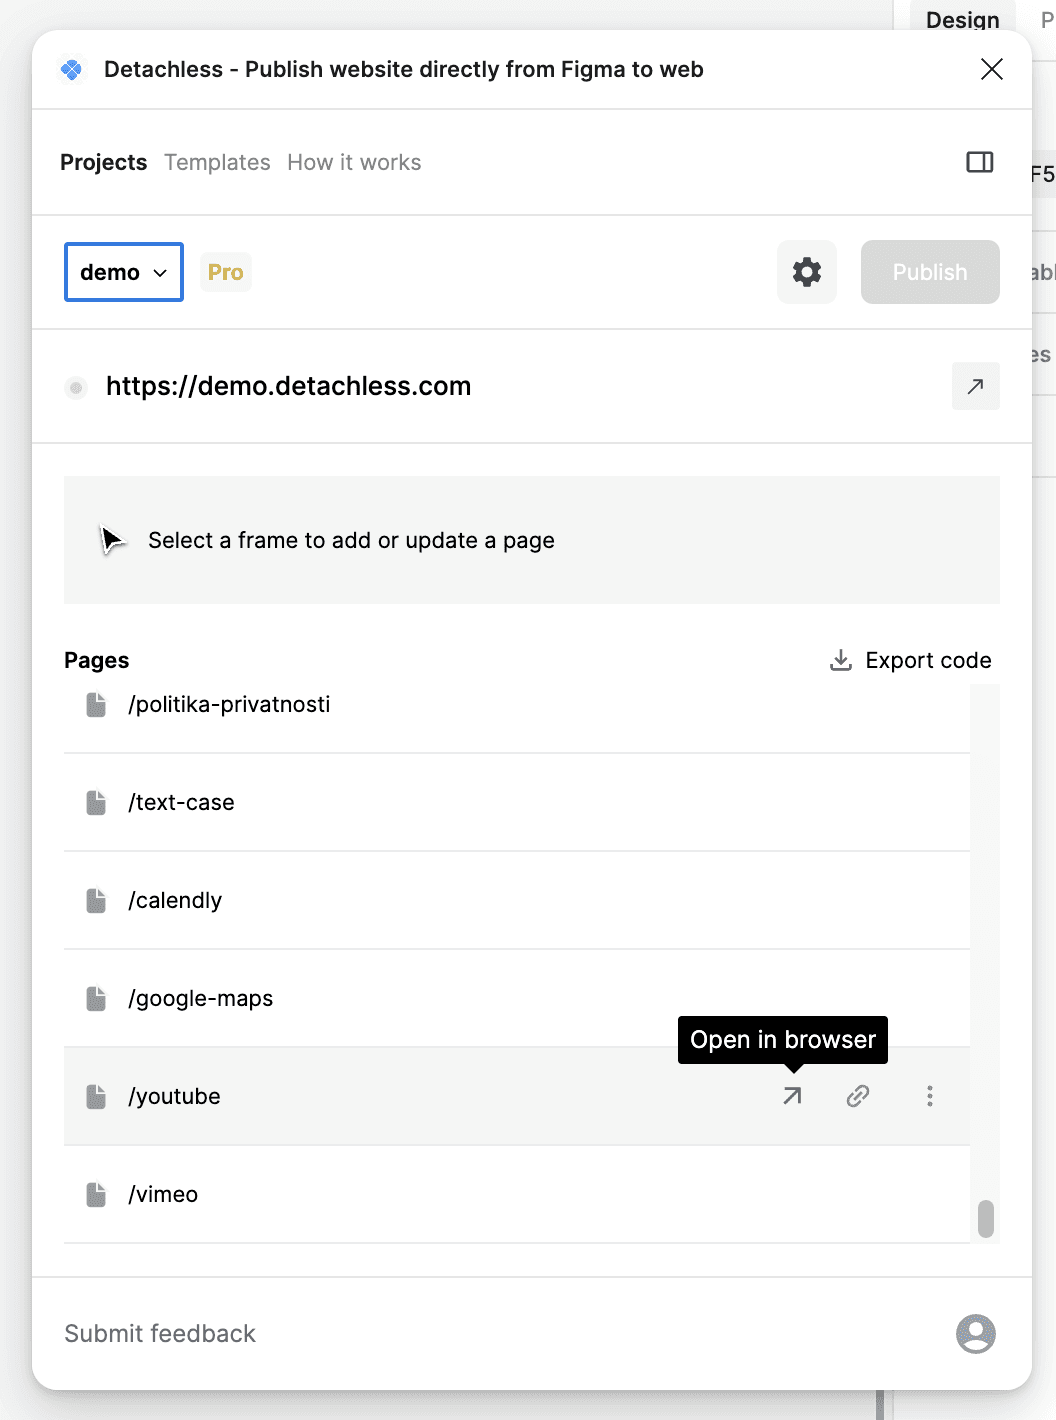Open settings with the gear icon
1056x1420 pixels.
coord(806,272)
